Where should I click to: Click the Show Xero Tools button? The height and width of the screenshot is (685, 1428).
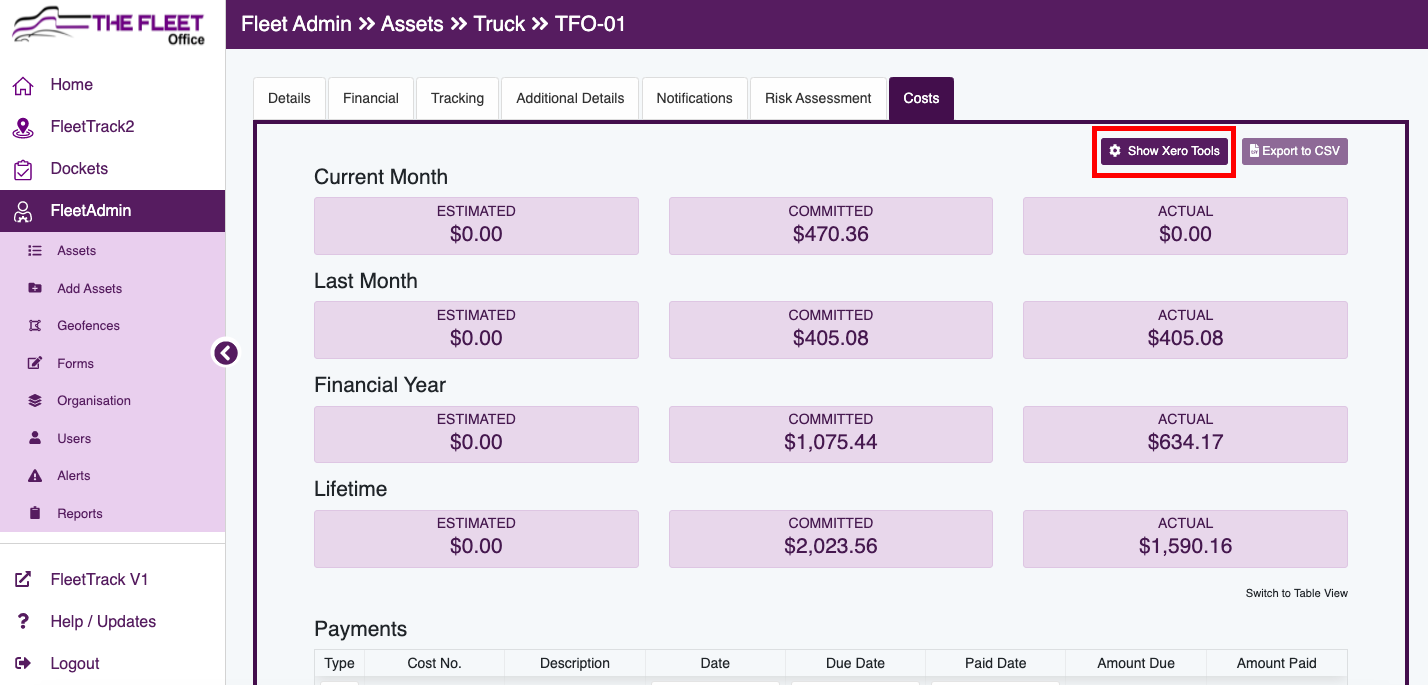[1165, 151]
